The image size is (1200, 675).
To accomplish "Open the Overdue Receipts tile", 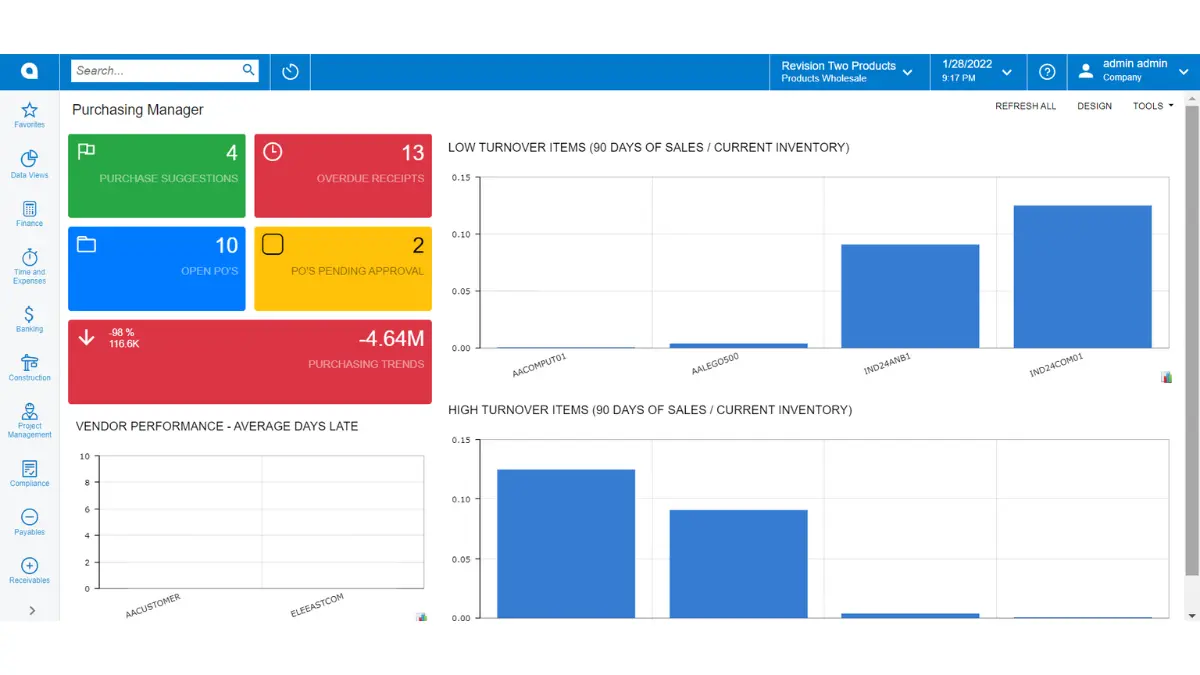I will coord(343,176).
